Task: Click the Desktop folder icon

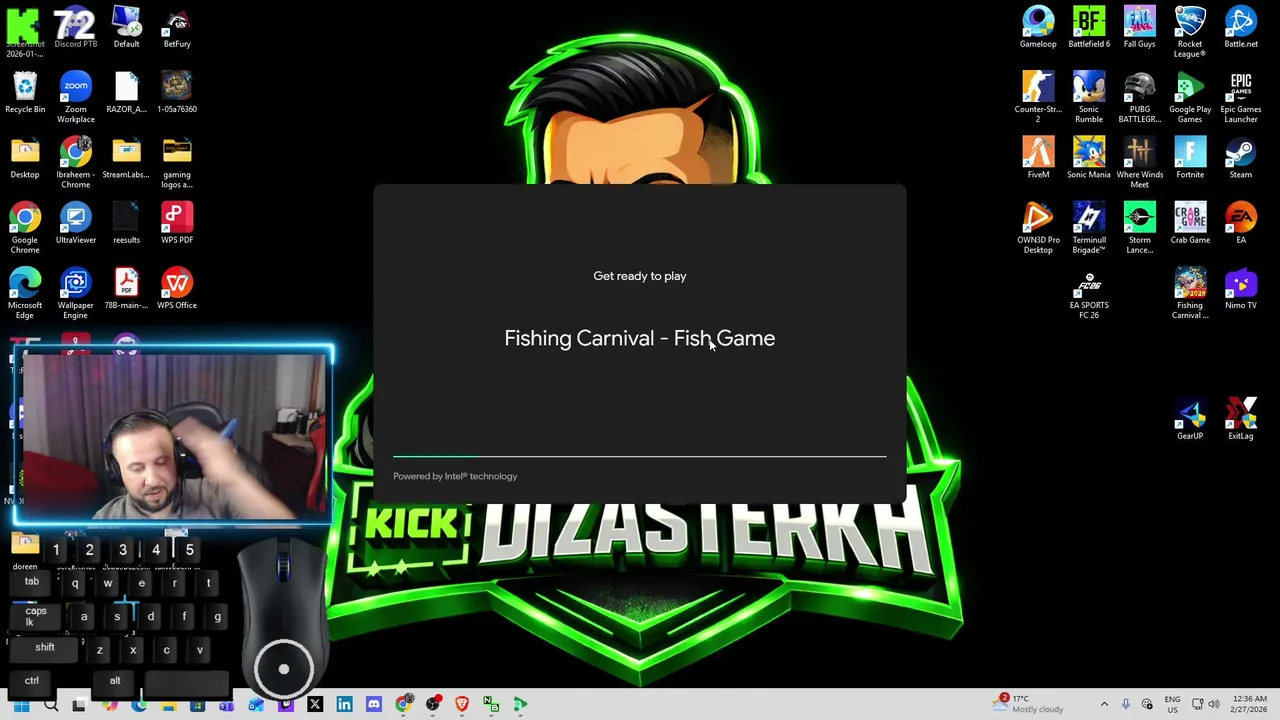Action: (x=25, y=158)
